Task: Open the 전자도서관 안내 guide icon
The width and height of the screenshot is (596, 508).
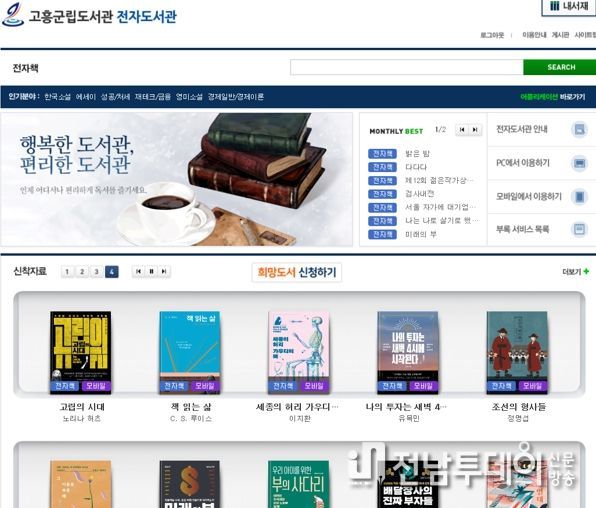Action: pos(579,129)
